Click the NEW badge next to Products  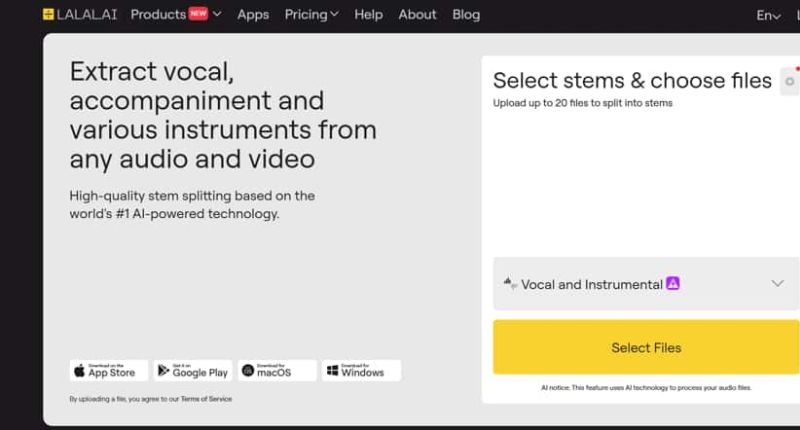tap(198, 14)
